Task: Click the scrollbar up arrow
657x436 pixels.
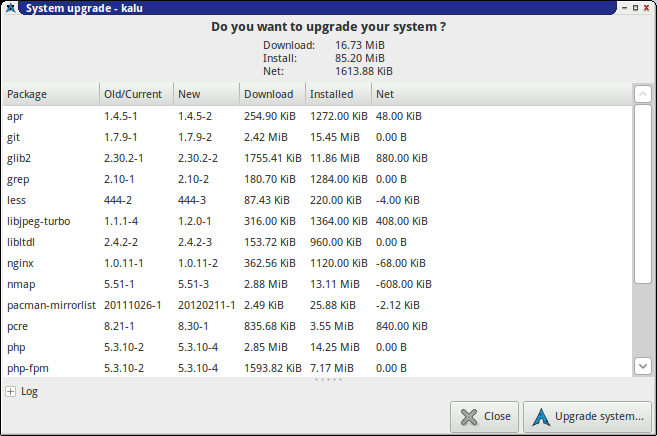Action: pos(643,94)
